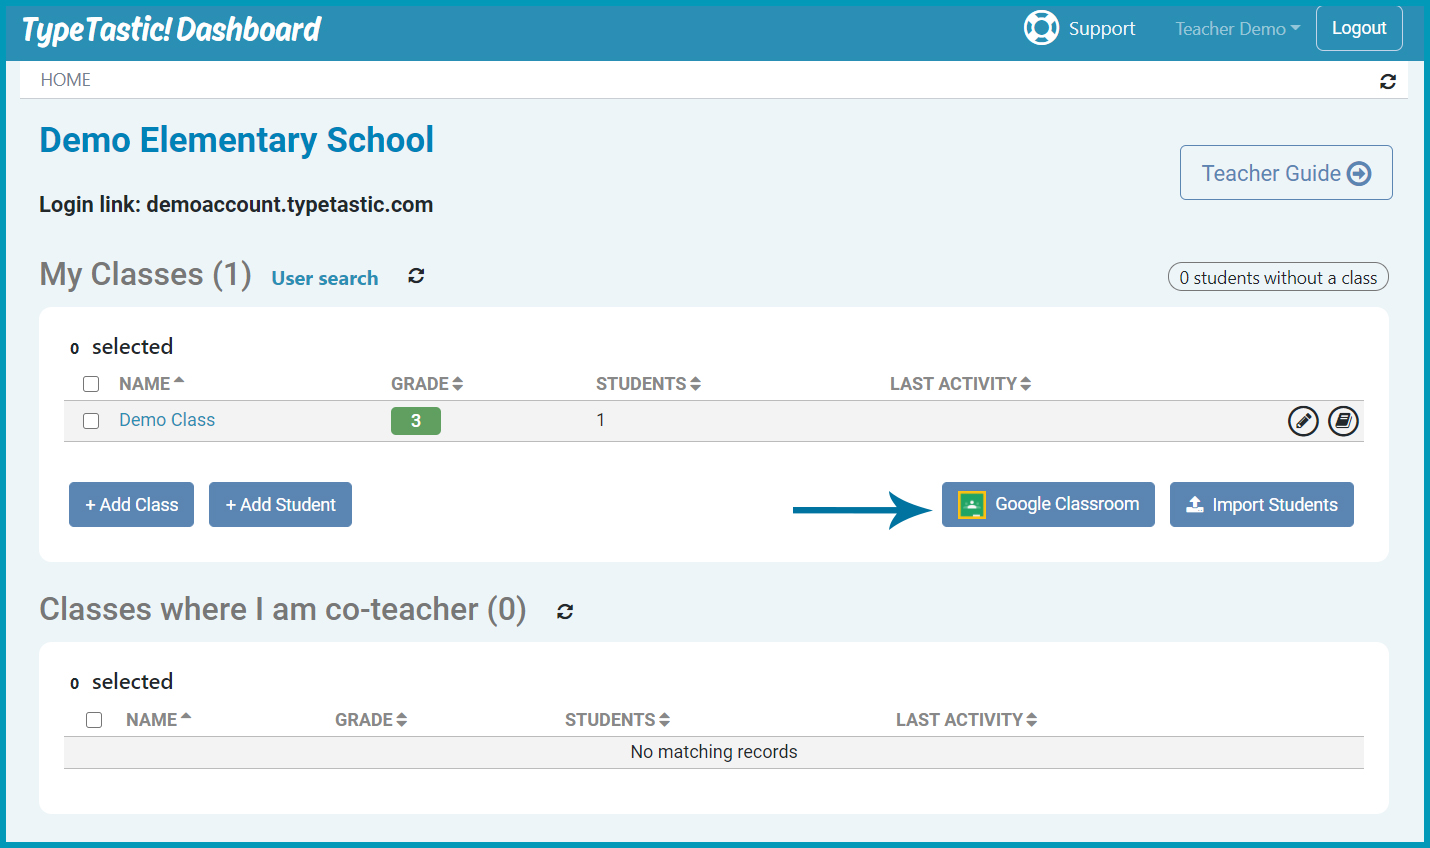Click the login link demoaccount.typetastic.com text

(x=290, y=204)
